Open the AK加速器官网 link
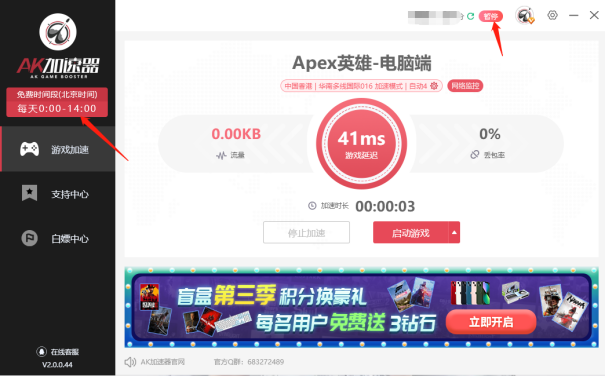Viewport: 605px width, 376px height. [162, 362]
